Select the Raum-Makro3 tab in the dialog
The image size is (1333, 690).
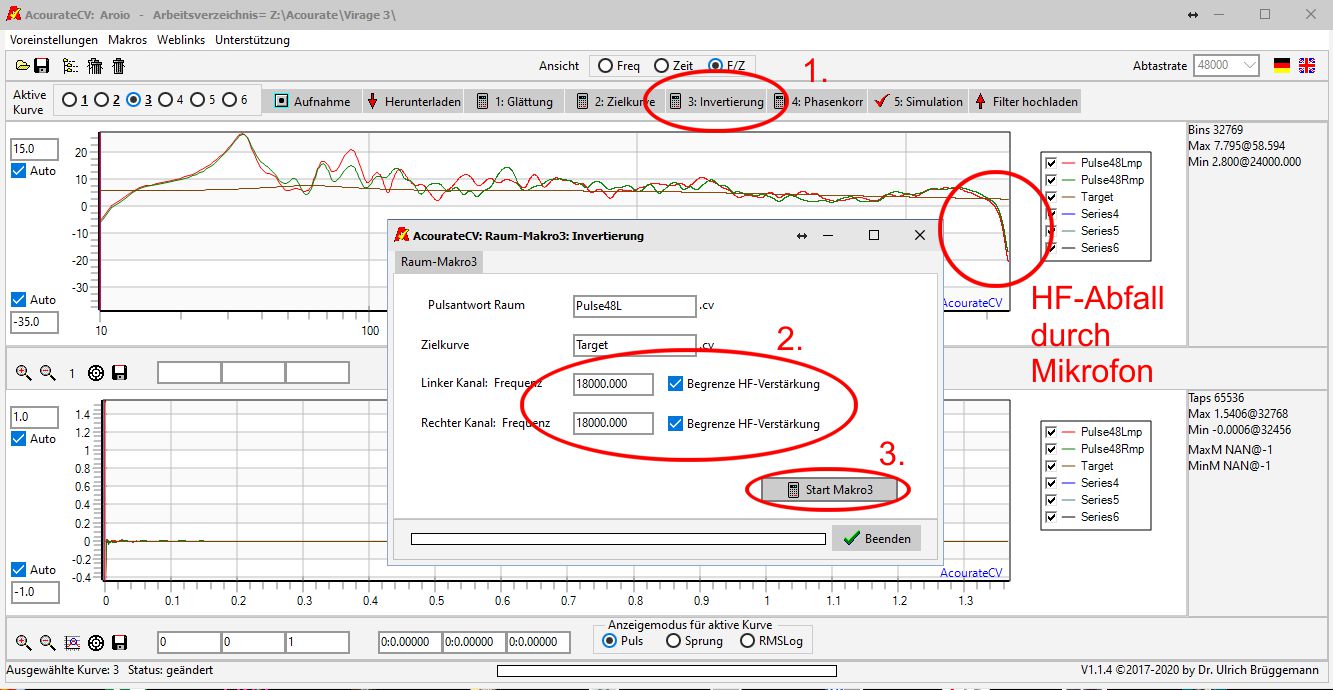(440, 261)
